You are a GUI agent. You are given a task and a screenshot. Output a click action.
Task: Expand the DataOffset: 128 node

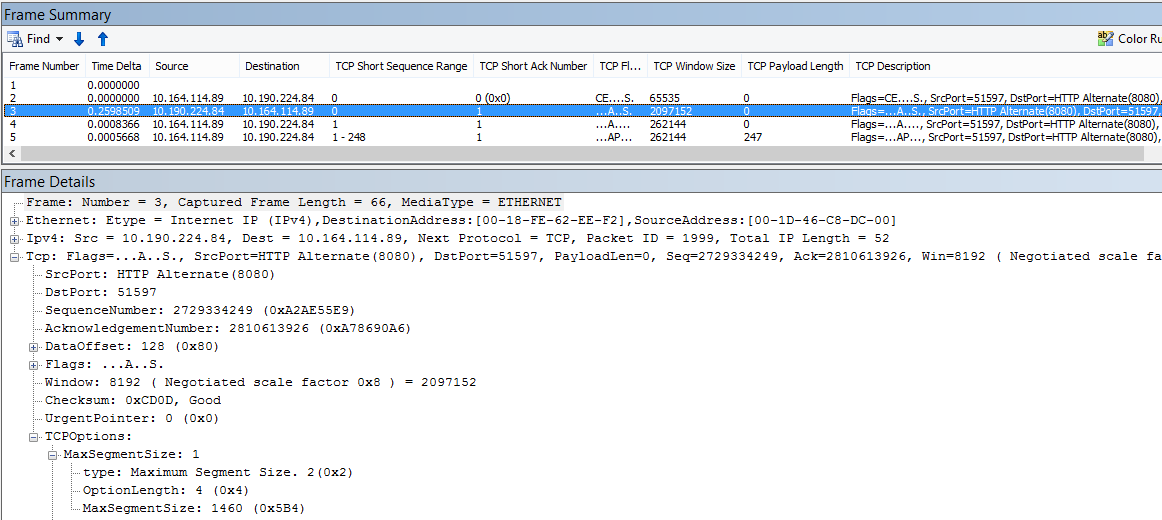coord(33,347)
